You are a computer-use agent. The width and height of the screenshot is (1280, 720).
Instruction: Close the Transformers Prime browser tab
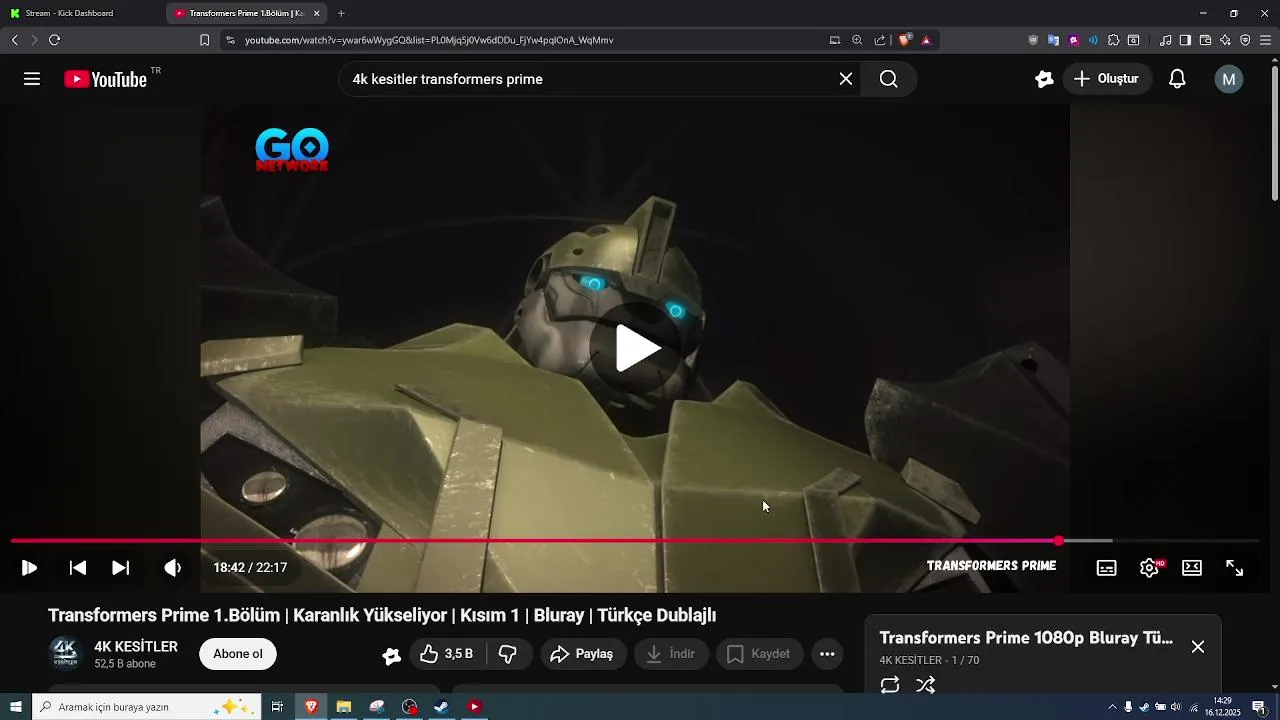pos(317,13)
